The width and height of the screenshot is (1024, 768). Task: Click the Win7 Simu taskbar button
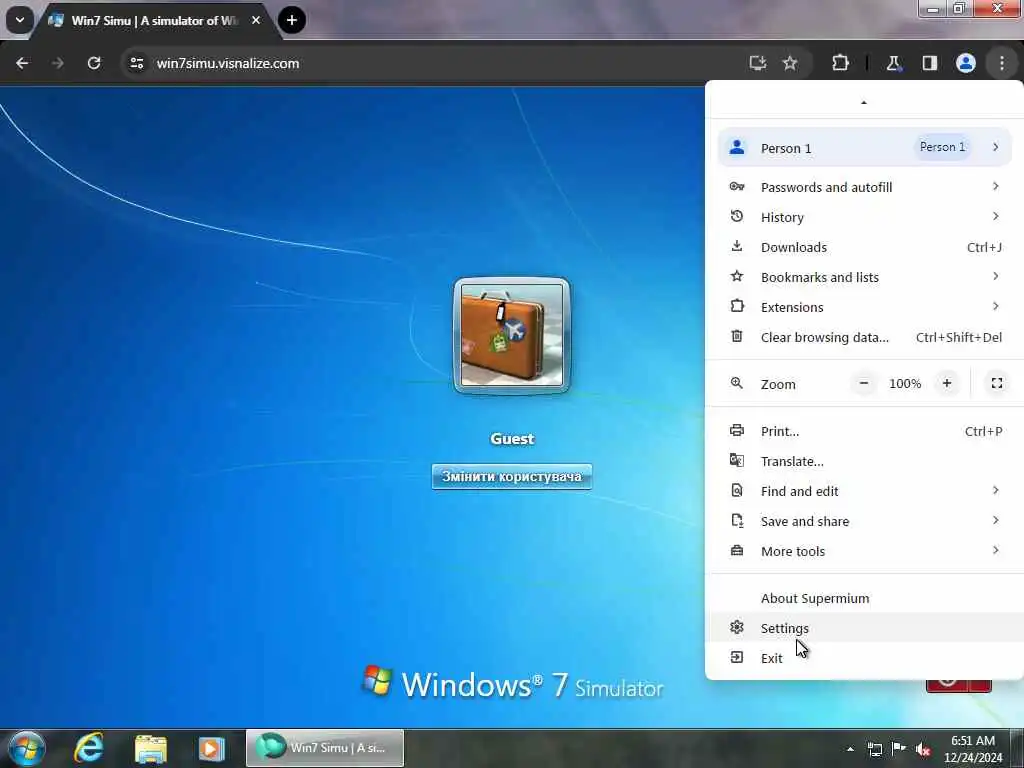click(325, 748)
